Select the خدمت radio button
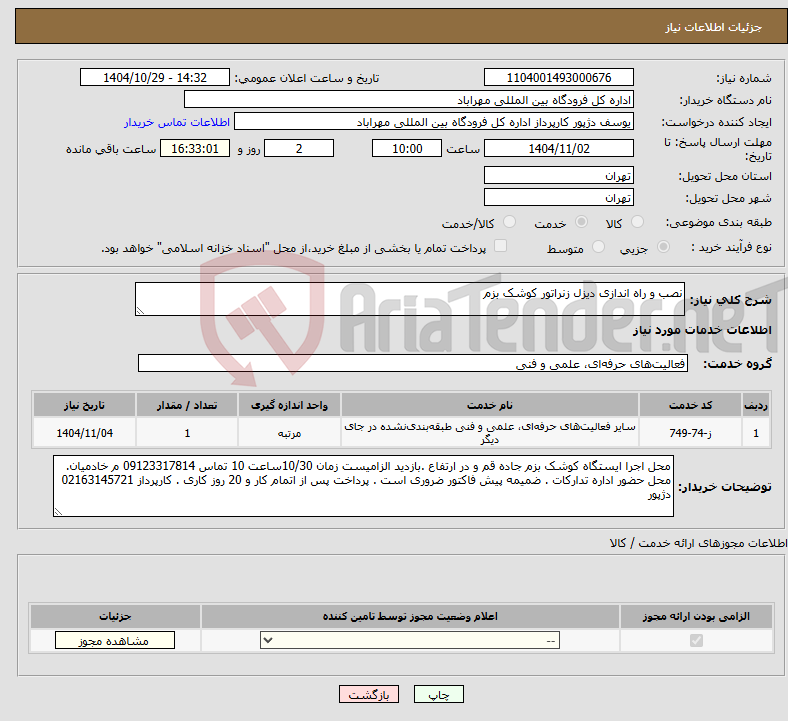 [581, 222]
